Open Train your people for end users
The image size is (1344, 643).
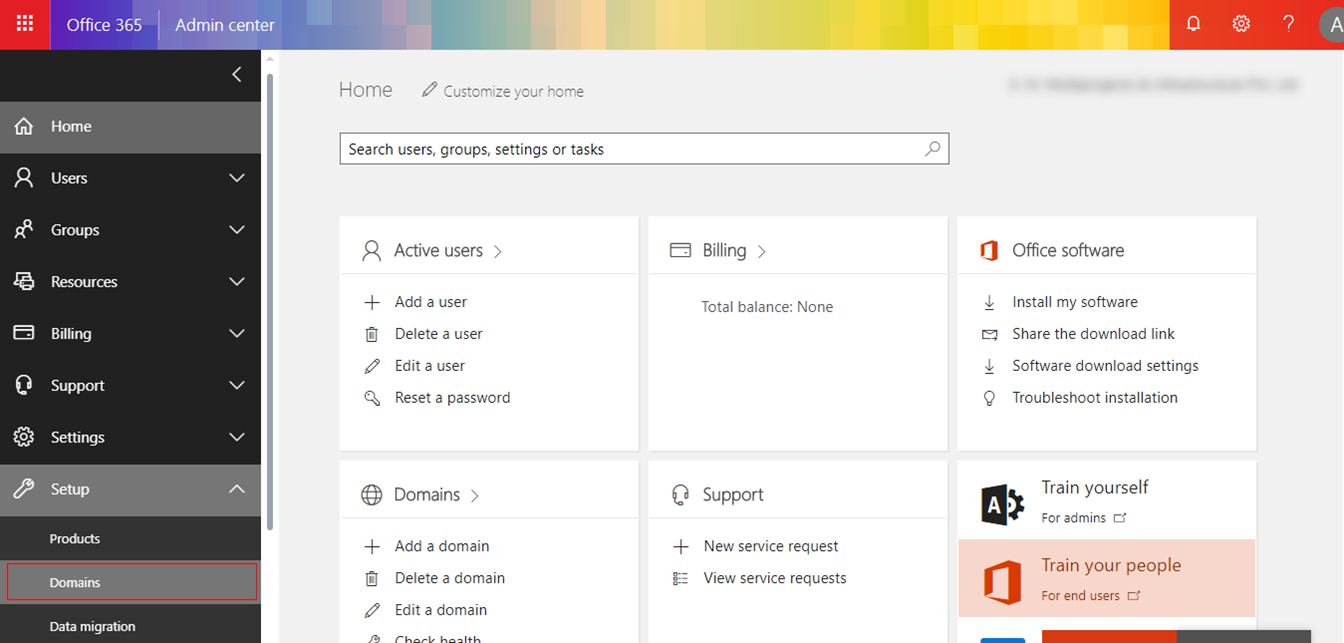pyautogui.click(x=1107, y=580)
